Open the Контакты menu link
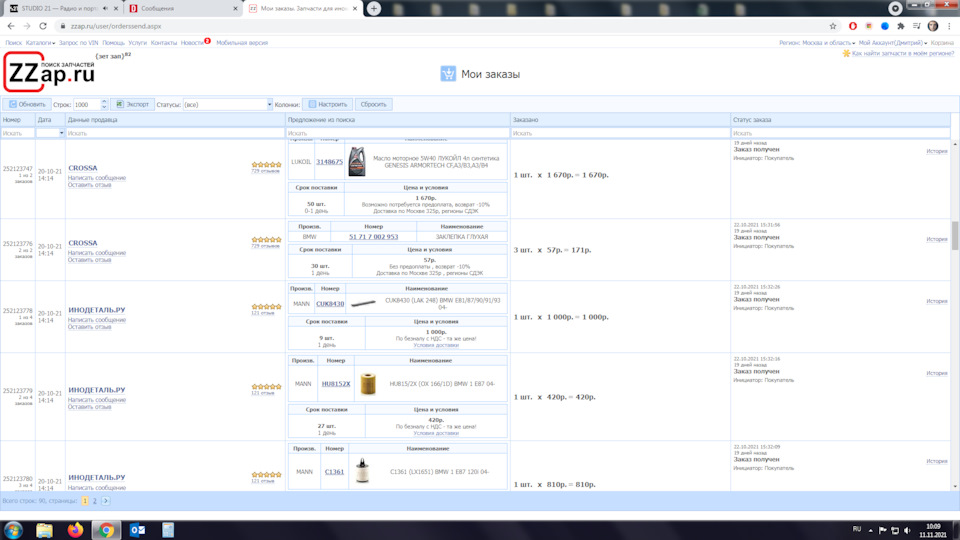The height and width of the screenshot is (540, 960). [163, 43]
